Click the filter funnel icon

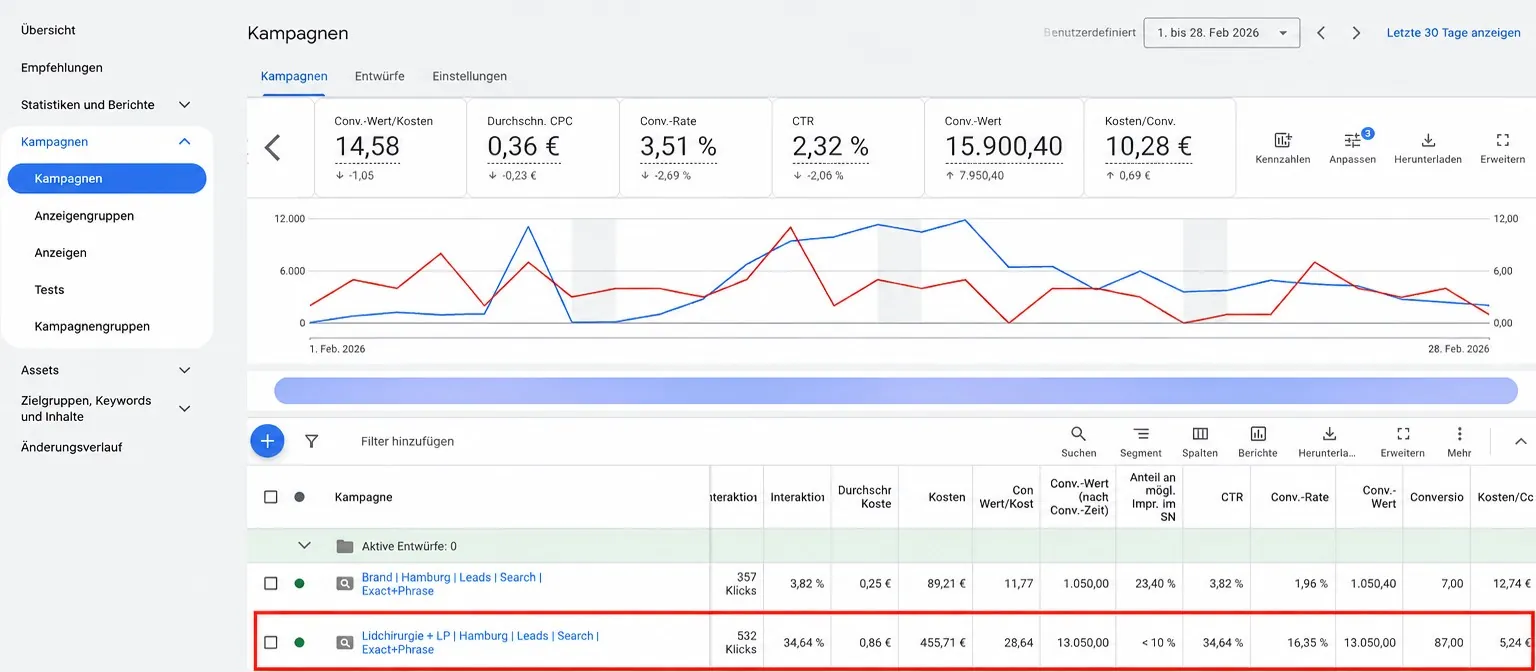311,440
